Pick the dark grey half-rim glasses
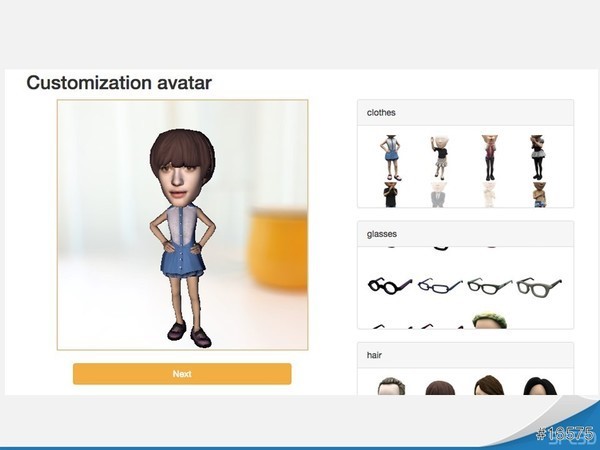Screen dimensions: 600x450 tap(490, 286)
